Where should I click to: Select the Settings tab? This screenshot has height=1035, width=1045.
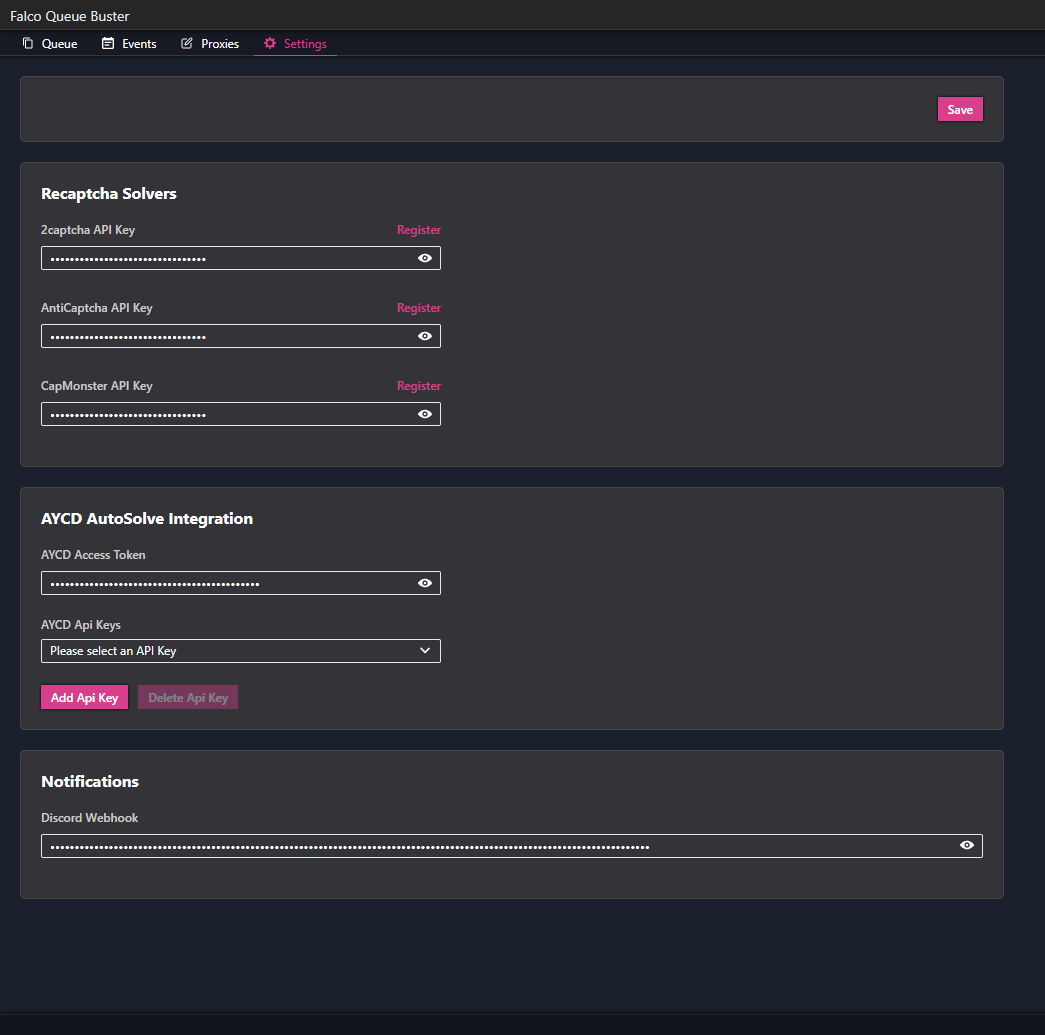295,43
